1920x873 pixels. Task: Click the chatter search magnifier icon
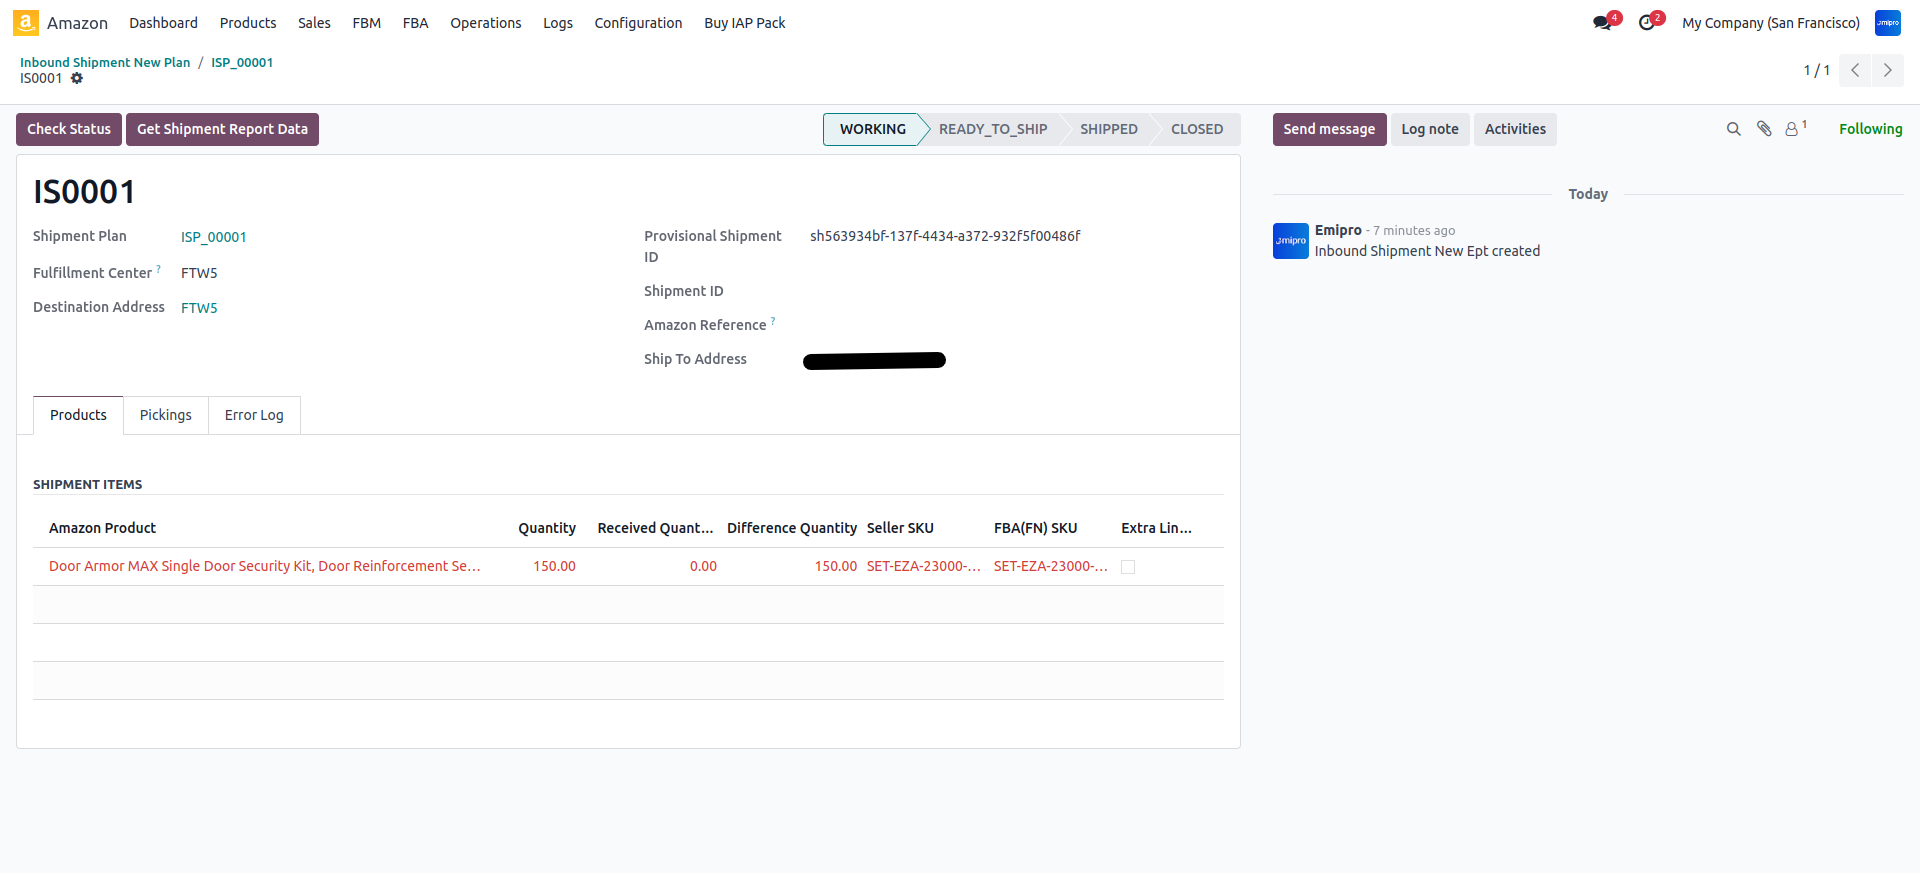coord(1733,129)
